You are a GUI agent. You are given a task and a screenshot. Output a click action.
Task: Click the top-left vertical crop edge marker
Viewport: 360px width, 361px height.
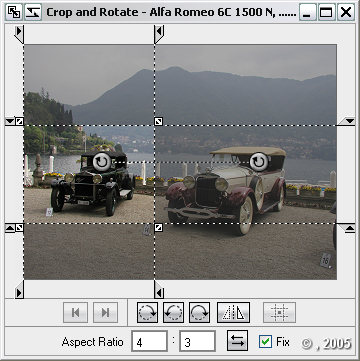tap(19, 35)
